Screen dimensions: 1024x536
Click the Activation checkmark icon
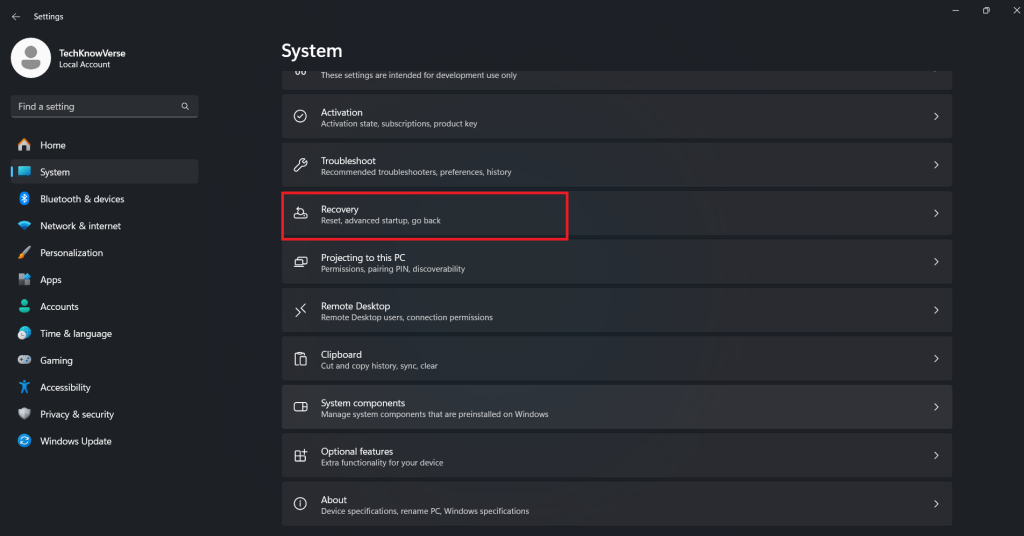pos(300,117)
